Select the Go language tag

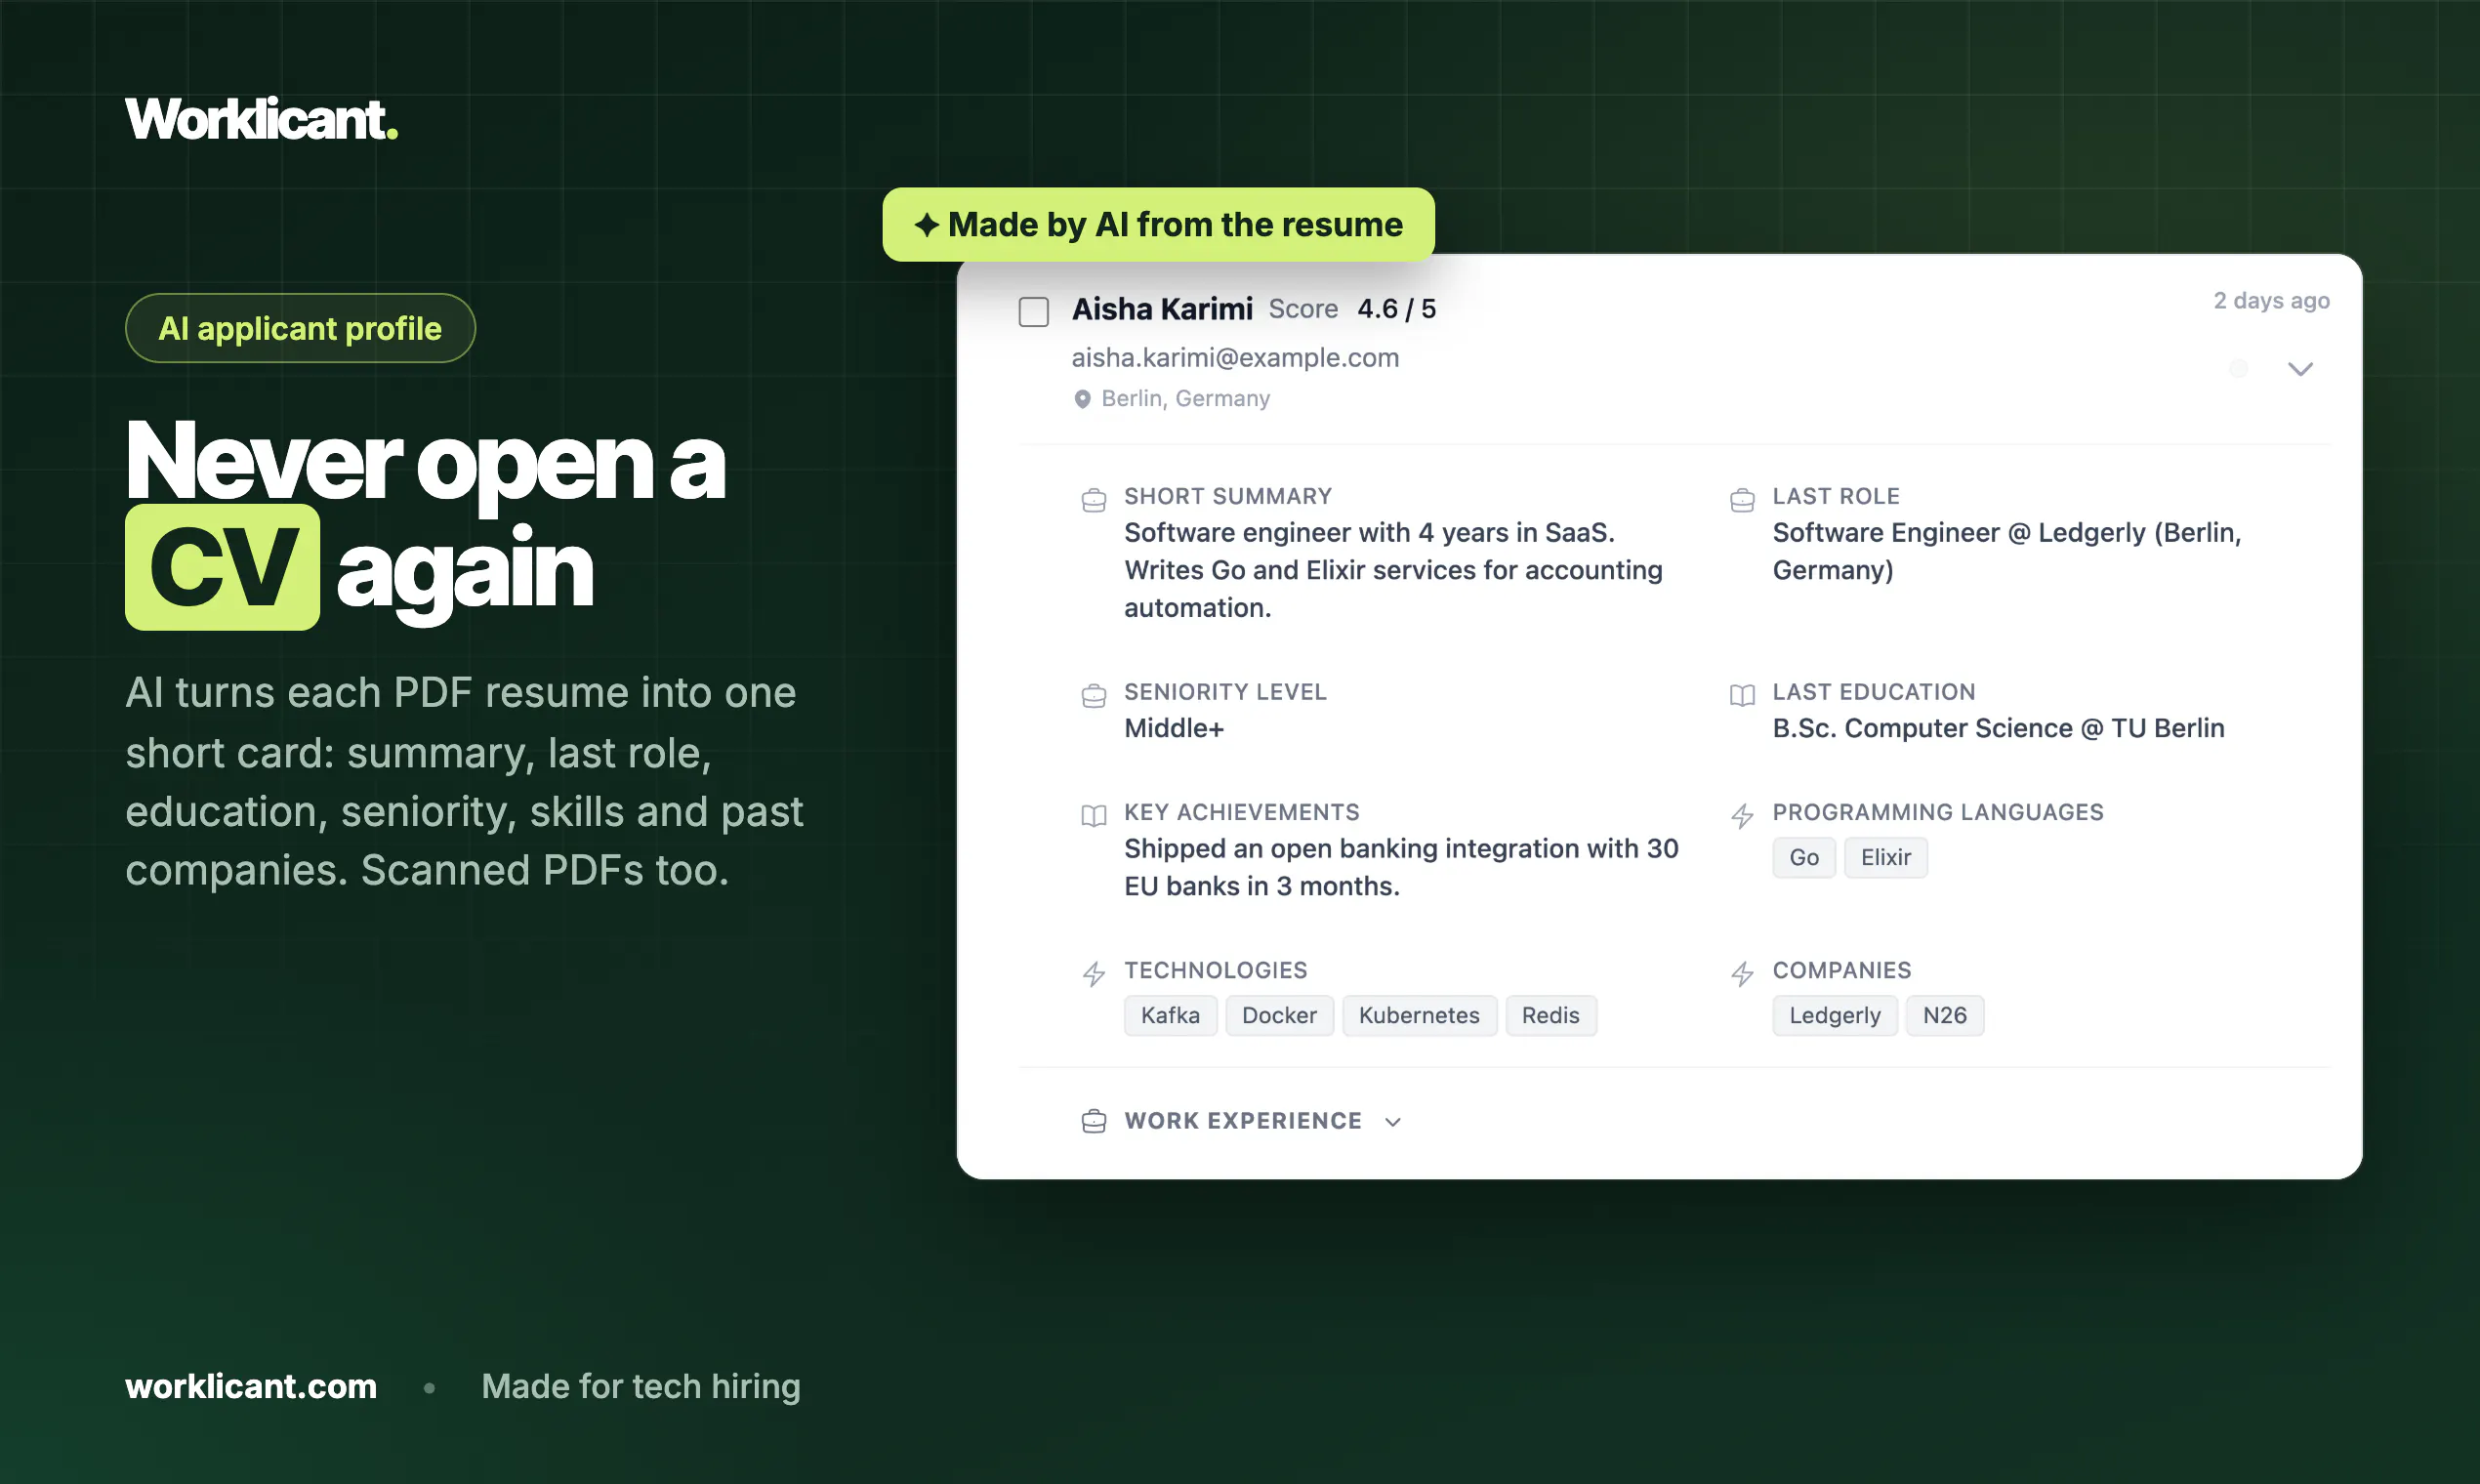(1804, 857)
